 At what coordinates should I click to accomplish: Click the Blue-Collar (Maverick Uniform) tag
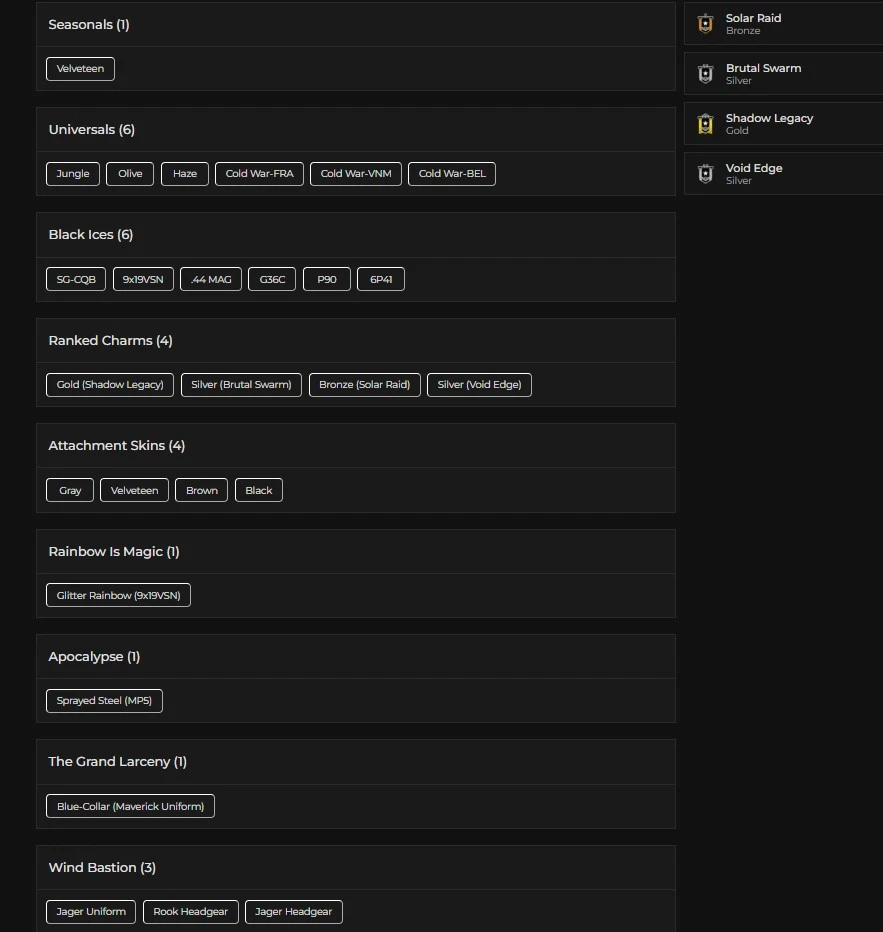[x=130, y=807]
